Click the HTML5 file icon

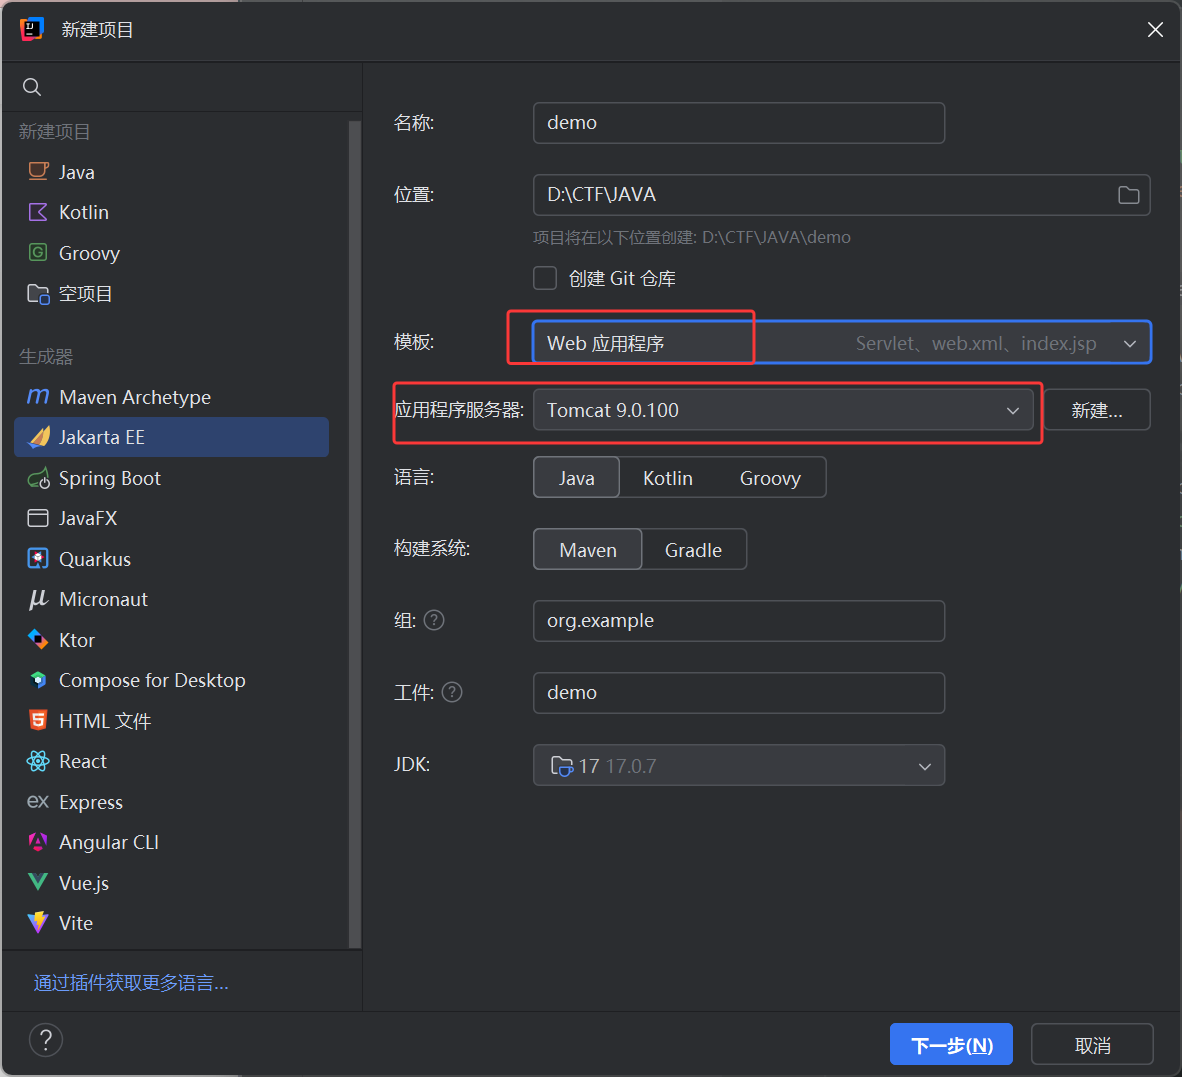[x=38, y=721]
